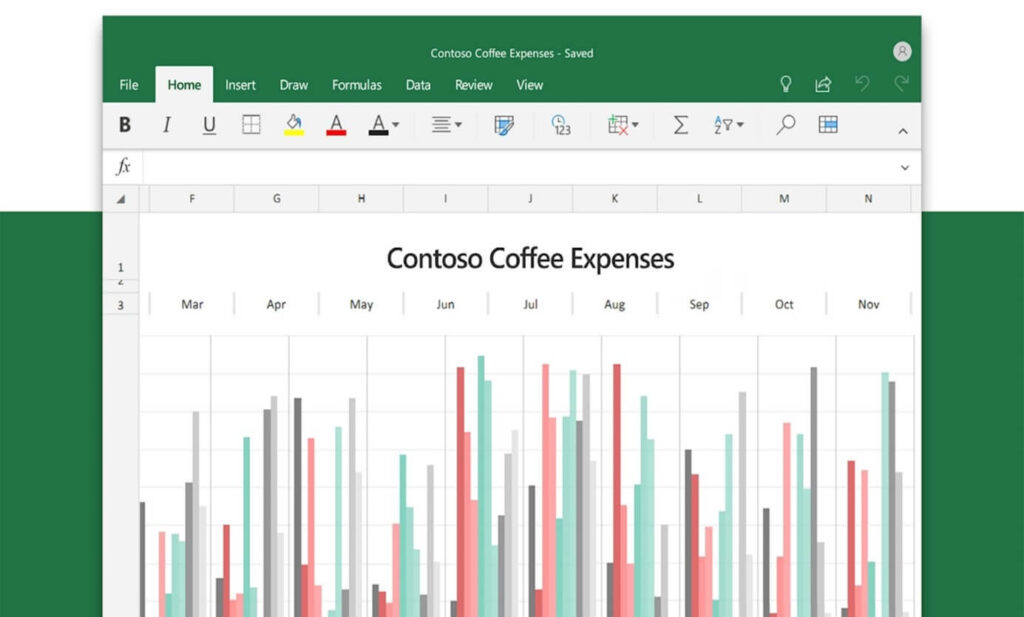Switch to the Formulas tab

click(357, 85)
